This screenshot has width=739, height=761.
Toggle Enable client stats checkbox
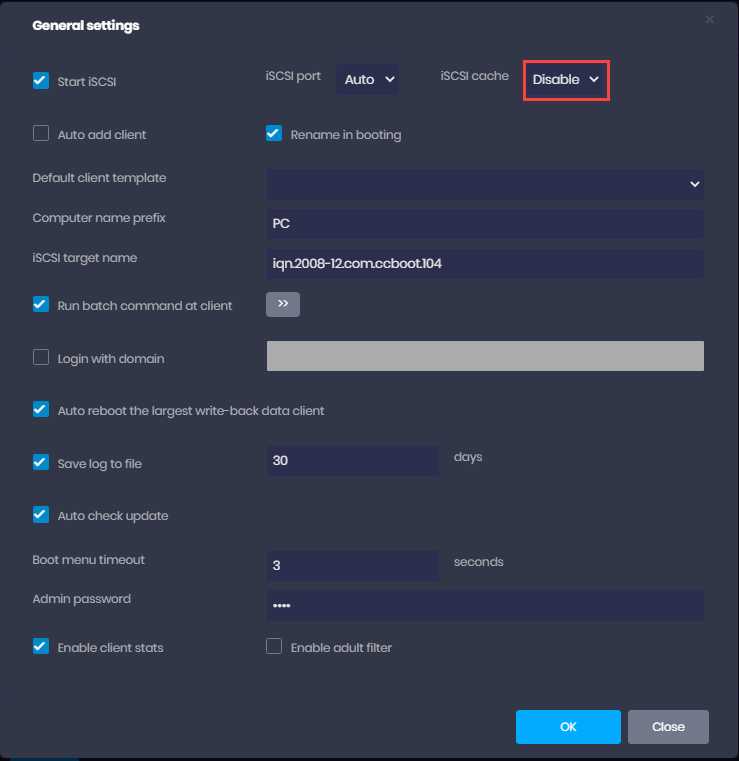pyautogui.click(x=41, y=646)
